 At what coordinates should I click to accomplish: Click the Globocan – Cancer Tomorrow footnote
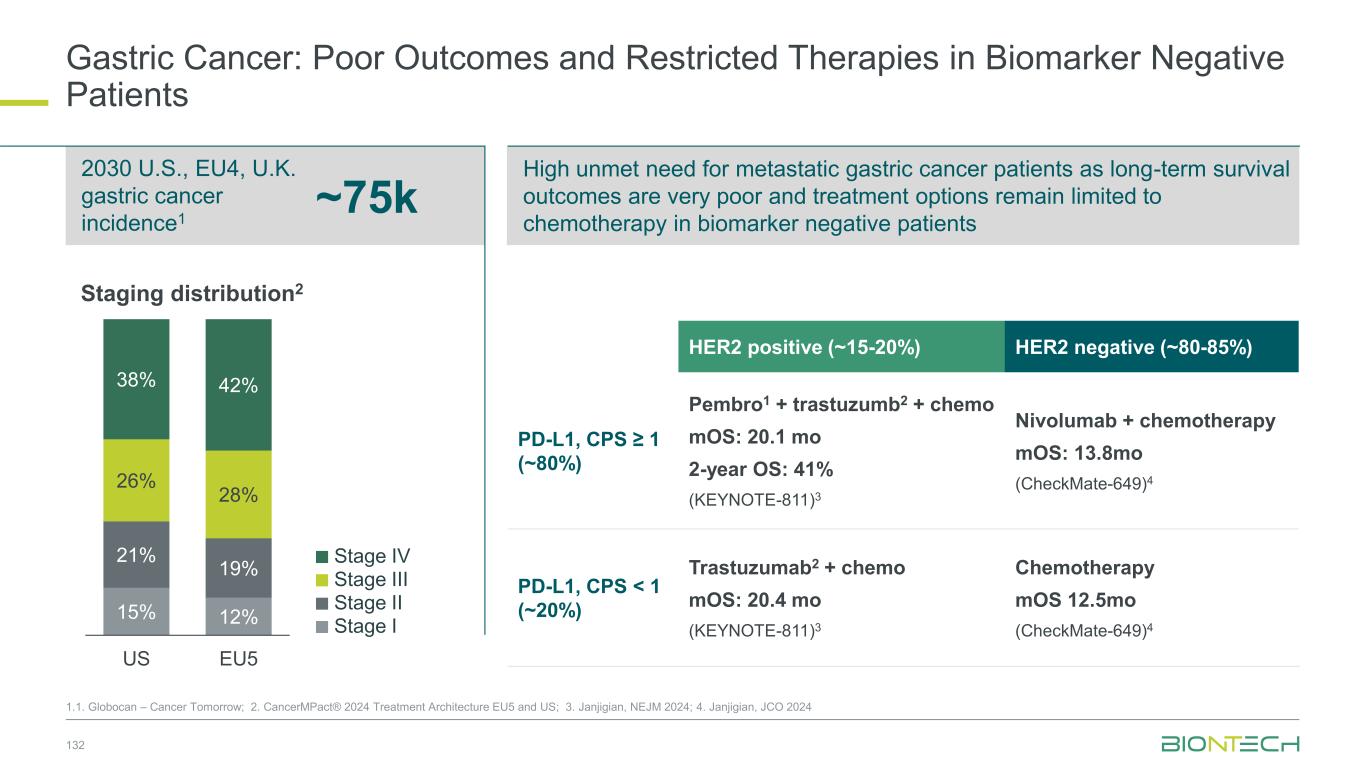pos(163,707)
